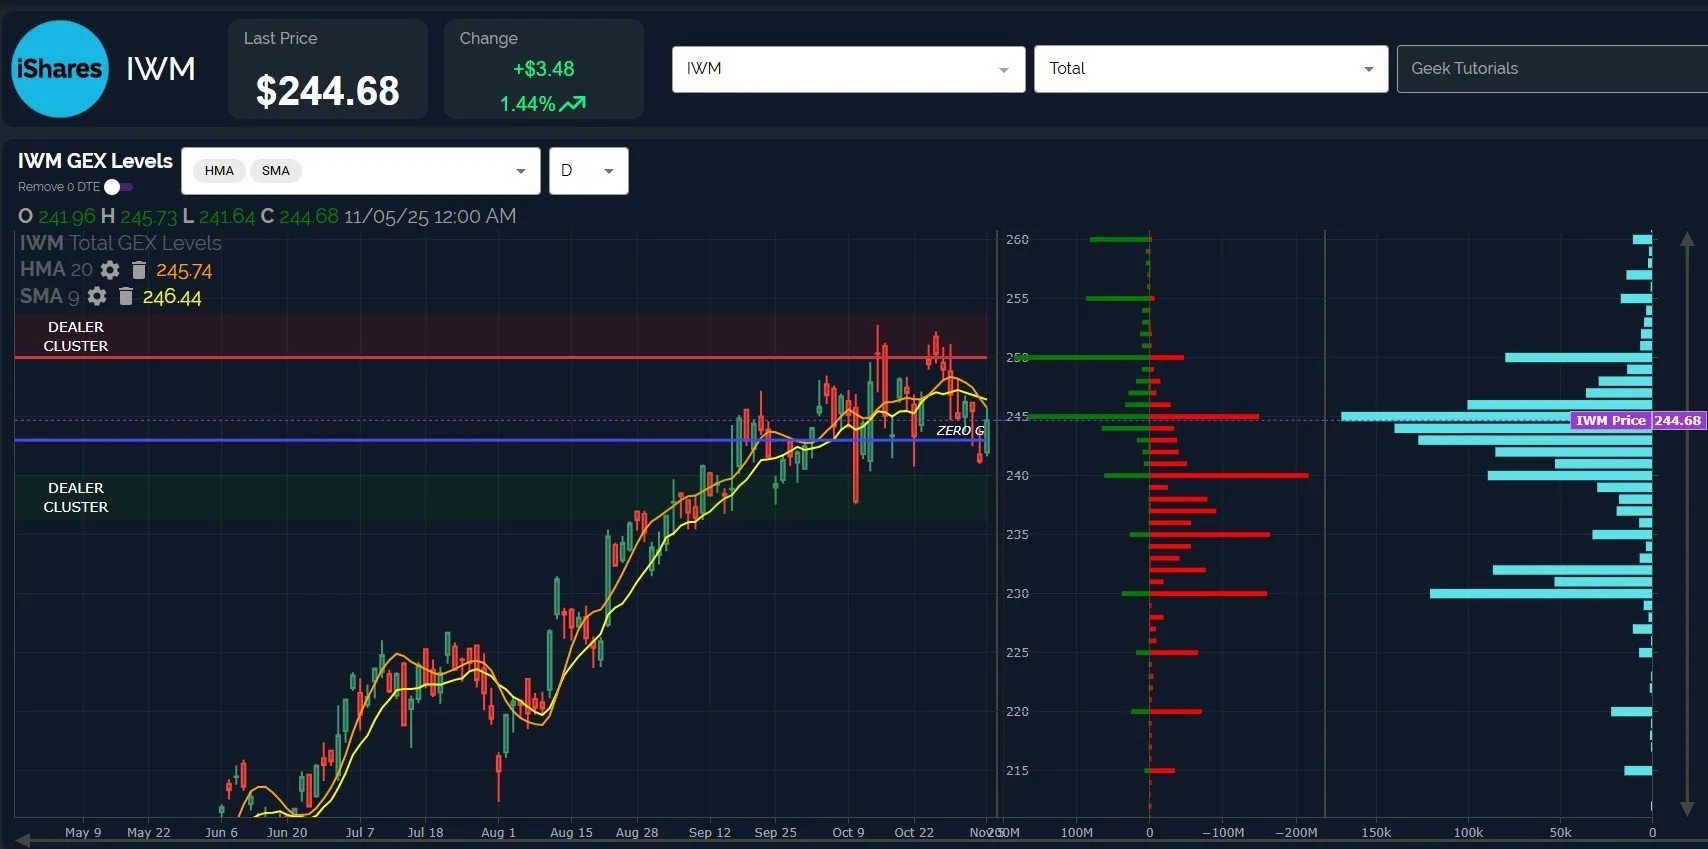Click the HMA value 245.74
1708x849 pixels.
coord(184,270)
